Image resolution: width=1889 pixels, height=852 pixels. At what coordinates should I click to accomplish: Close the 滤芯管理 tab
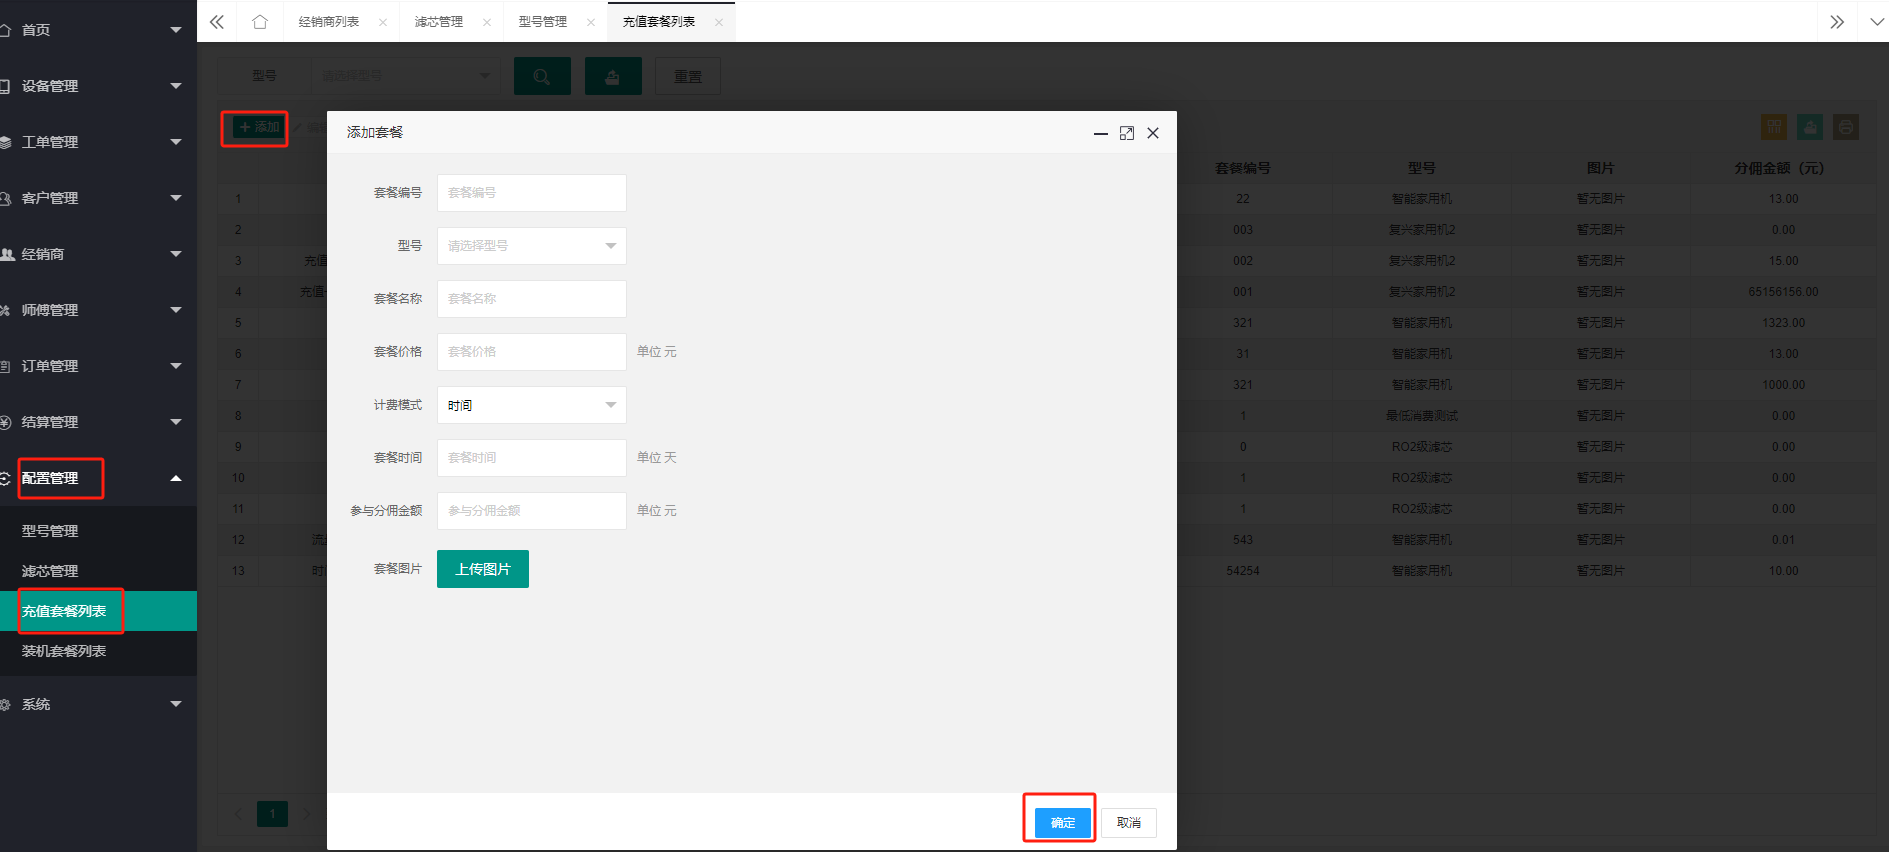click(487, 22)
